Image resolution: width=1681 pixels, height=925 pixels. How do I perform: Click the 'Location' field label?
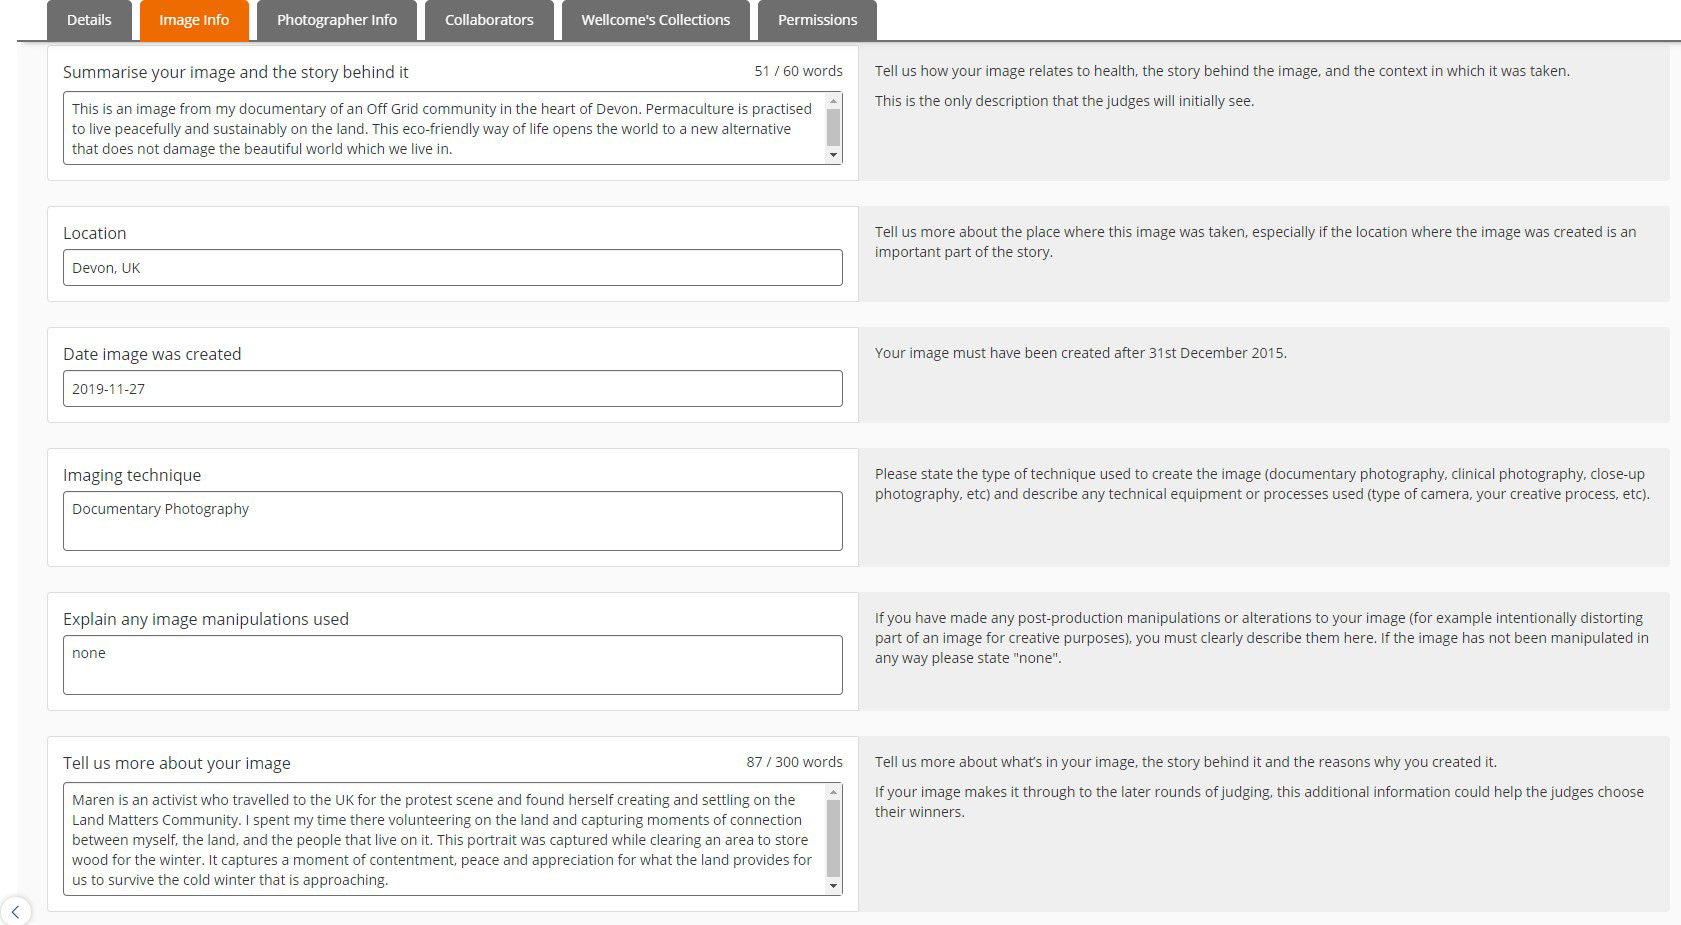click(x=94, y=233)
